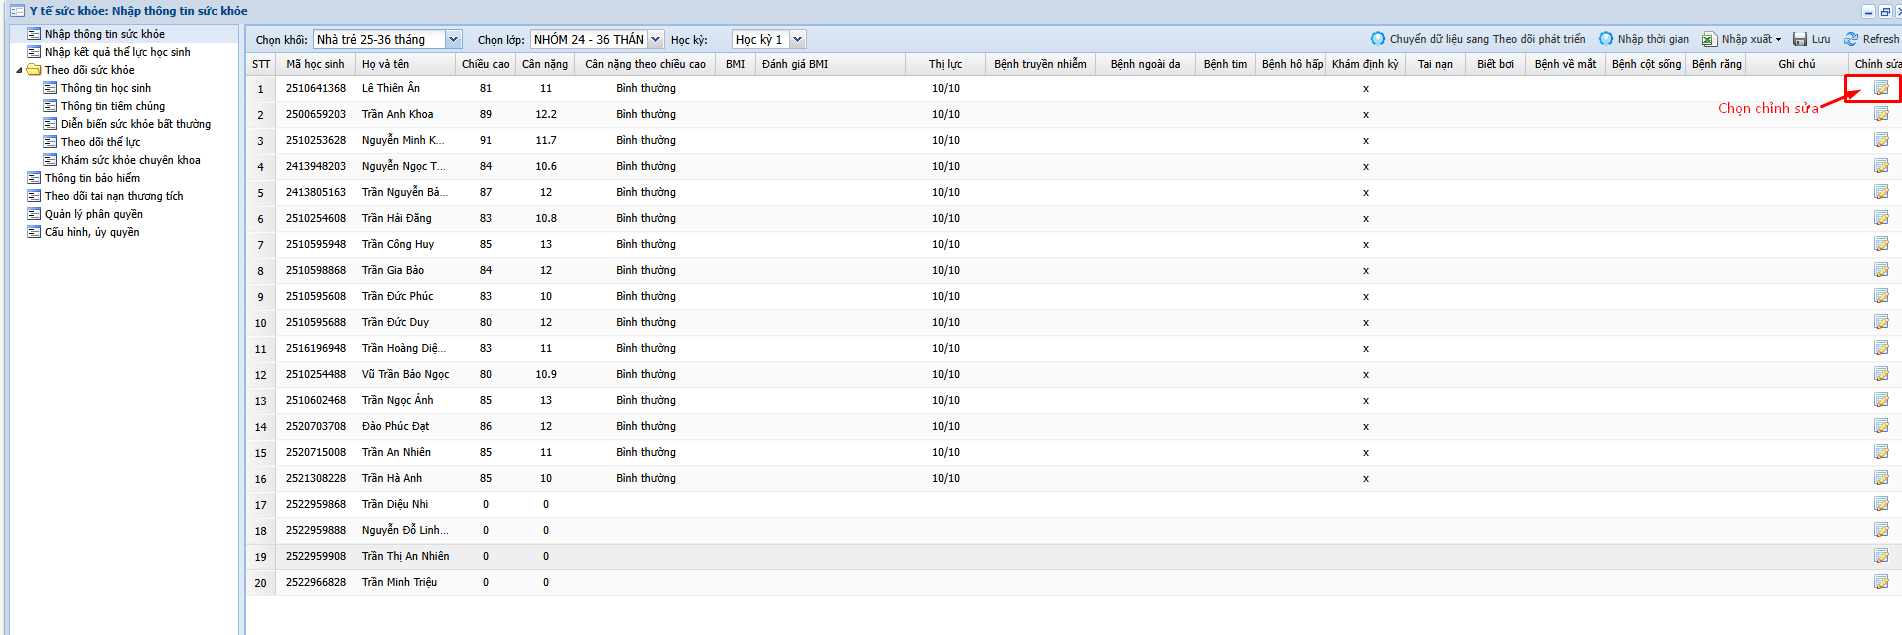Click the Y tế sức khỏe title icon
The image size is (1902, 635).
17,11
